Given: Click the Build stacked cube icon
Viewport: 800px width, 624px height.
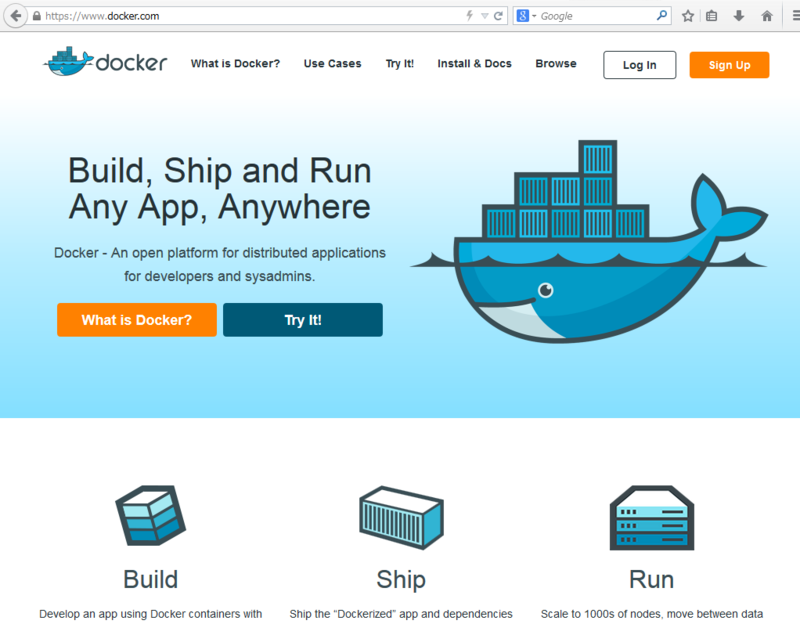Looking at the screenshot, I should [151, 515].
